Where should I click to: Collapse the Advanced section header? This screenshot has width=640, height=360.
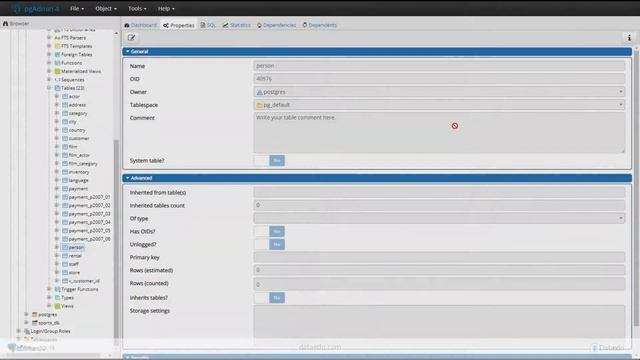click(377, 178)
